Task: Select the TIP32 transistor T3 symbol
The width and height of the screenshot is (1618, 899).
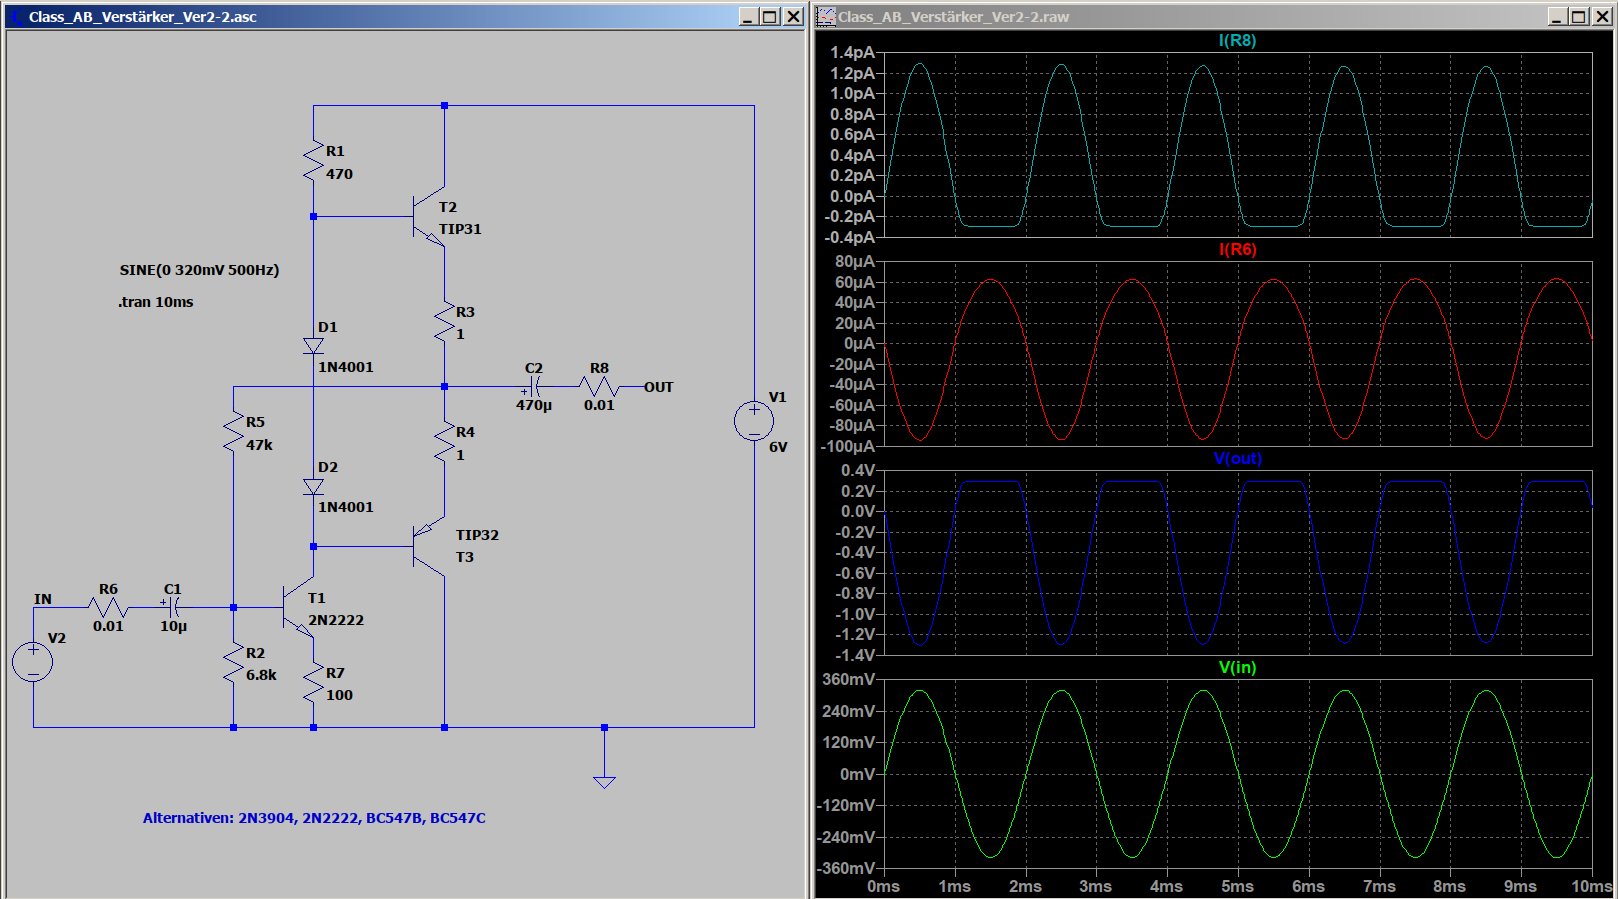Action: pyautogui.click(x=430, y=547)
